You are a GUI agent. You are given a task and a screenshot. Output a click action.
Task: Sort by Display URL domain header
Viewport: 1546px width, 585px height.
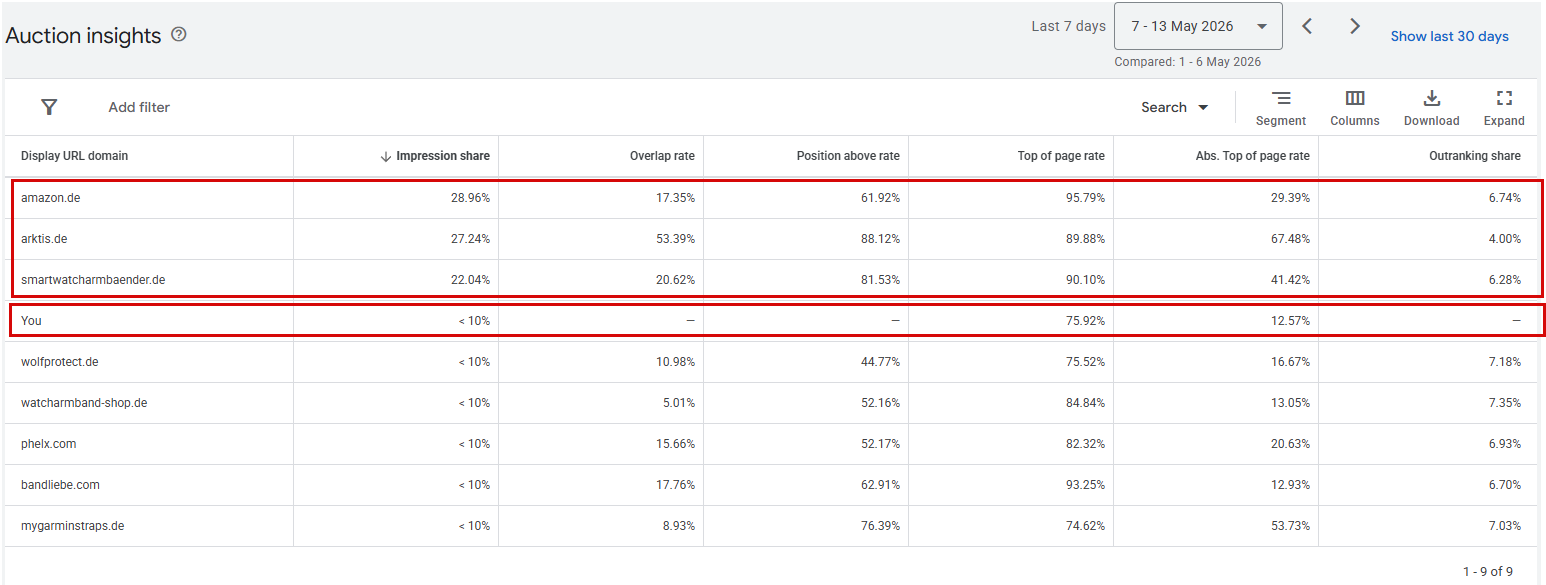(74, 156)
